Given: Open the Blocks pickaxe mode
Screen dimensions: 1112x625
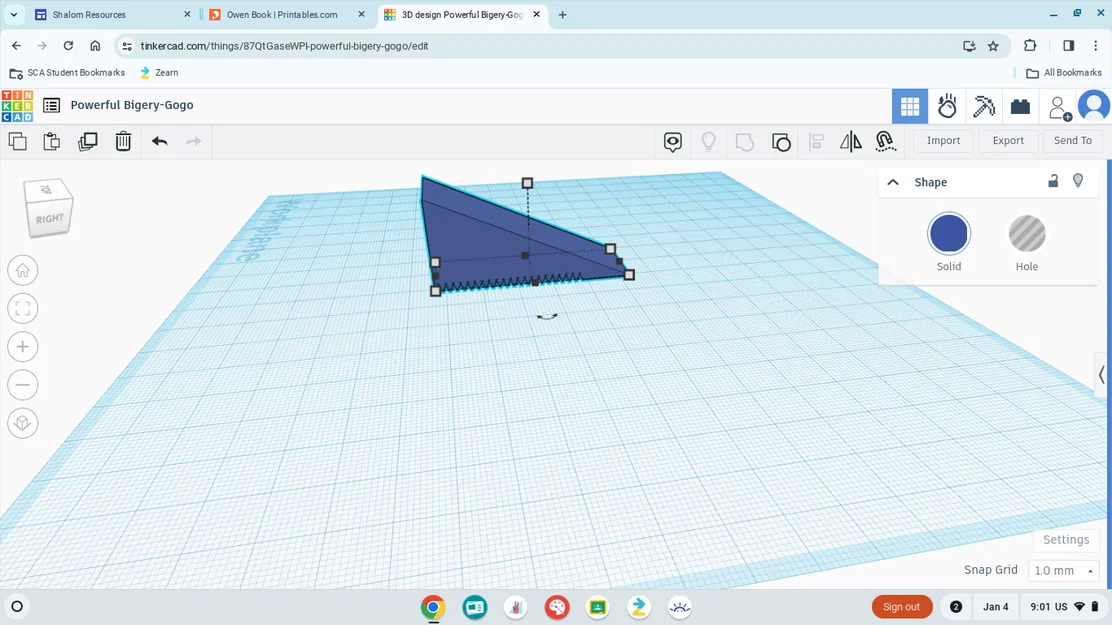Looking at the screenshot, I should point(984,106).
